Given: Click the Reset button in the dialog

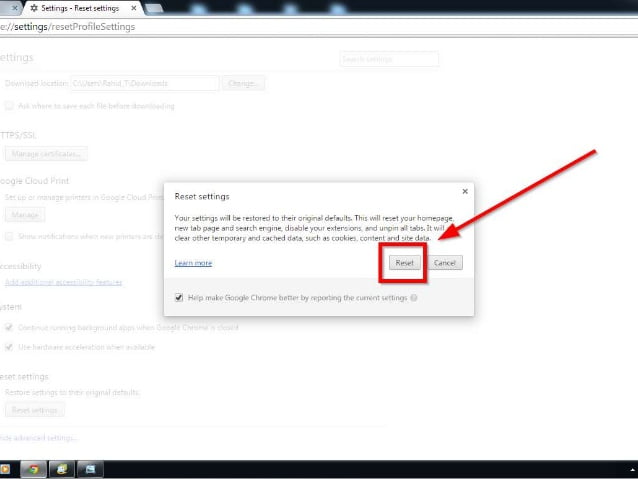Looking at the screenshot, I should (404, 262).
